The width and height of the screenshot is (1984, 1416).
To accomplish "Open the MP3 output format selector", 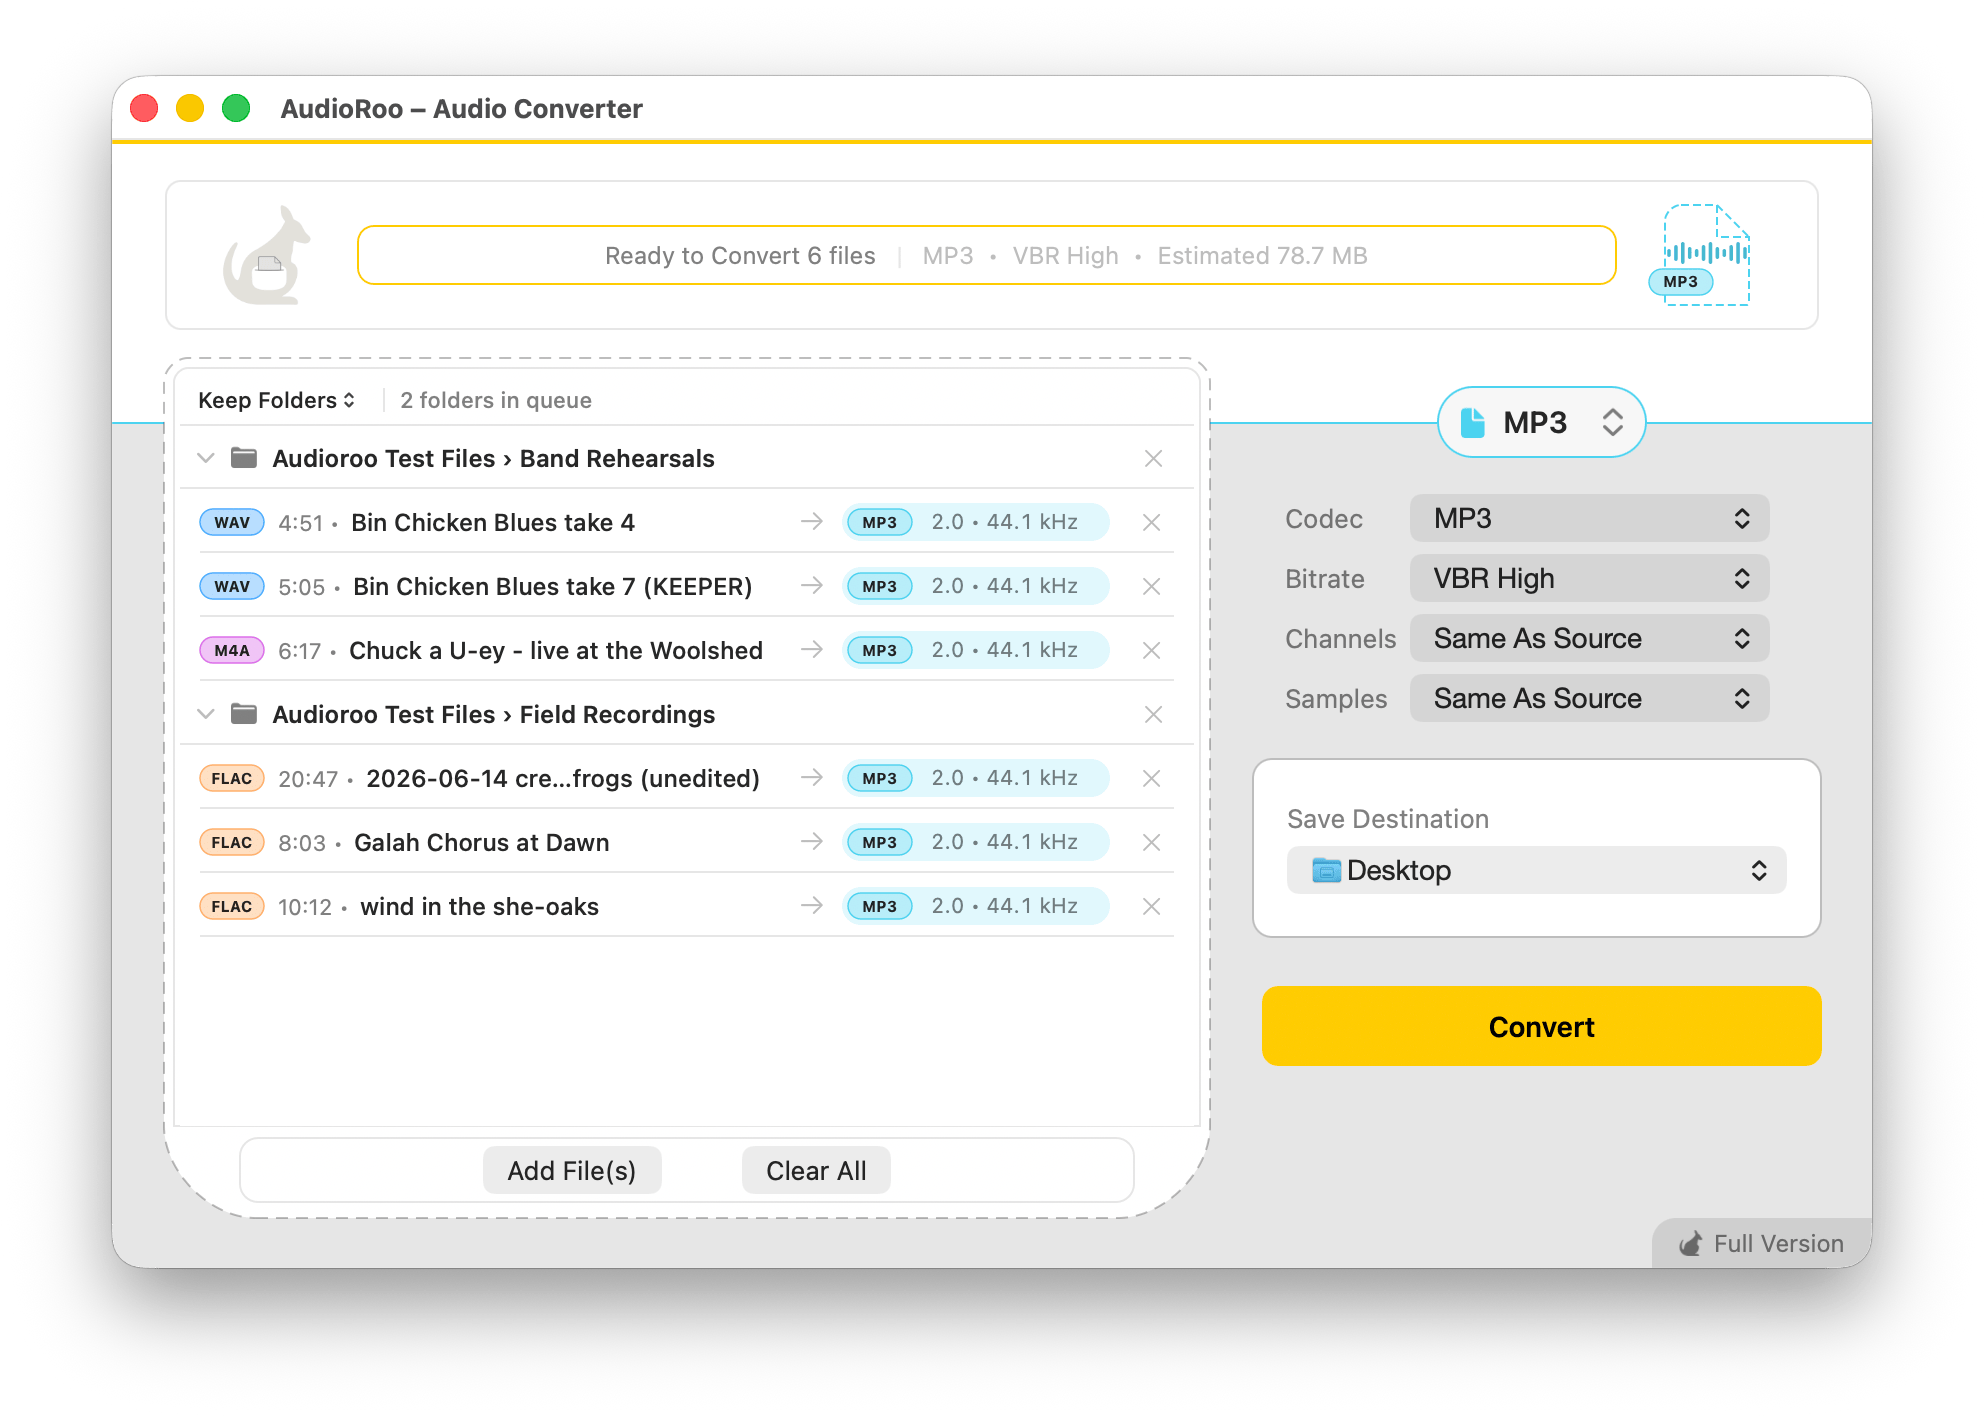I will pyautogui.click(x=1541, y=422).
